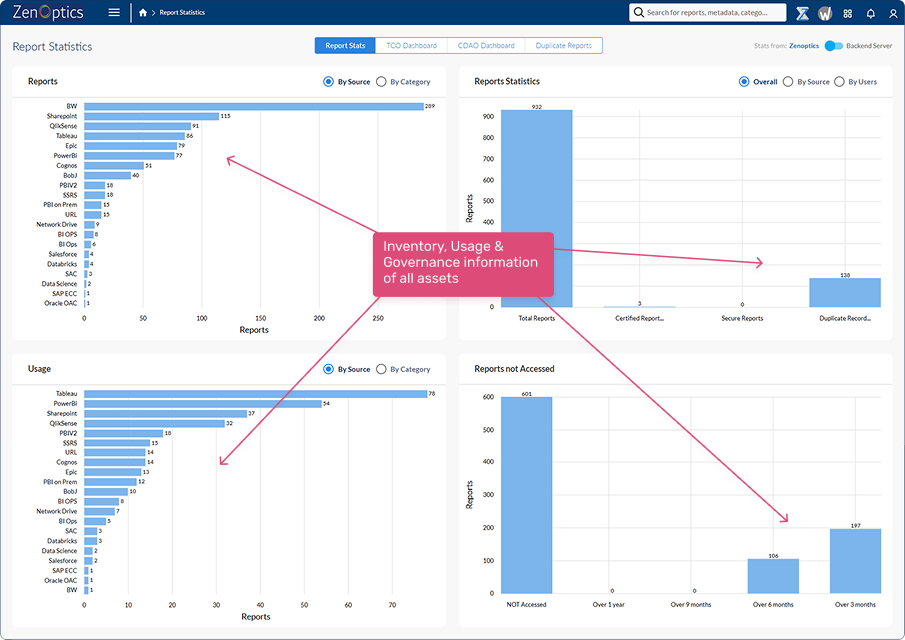Click the NOT Accessed bar in chart

526,495
